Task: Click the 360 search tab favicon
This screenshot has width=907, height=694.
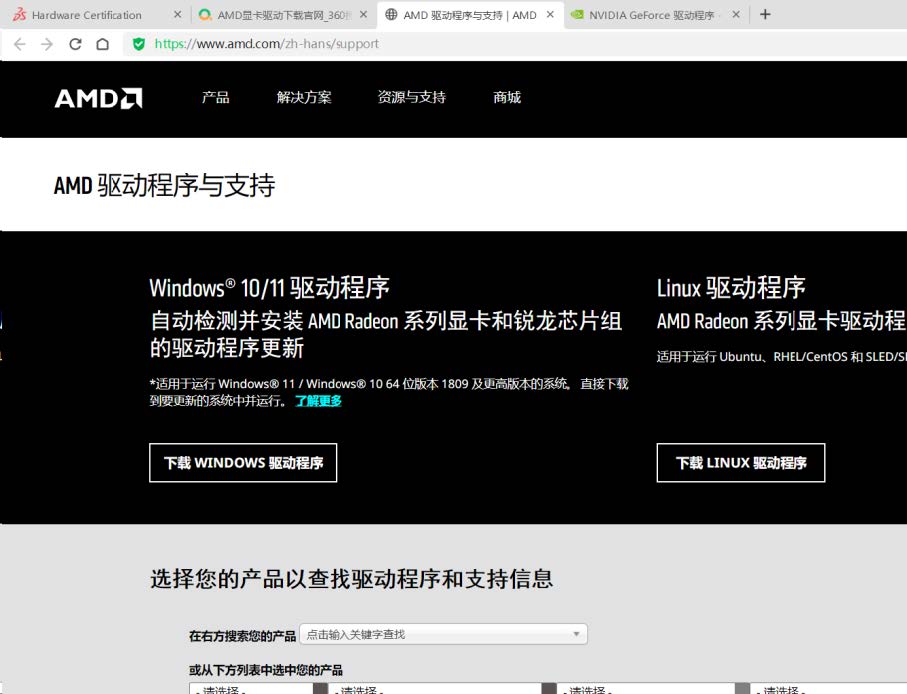Action: (x=205, y=15)
